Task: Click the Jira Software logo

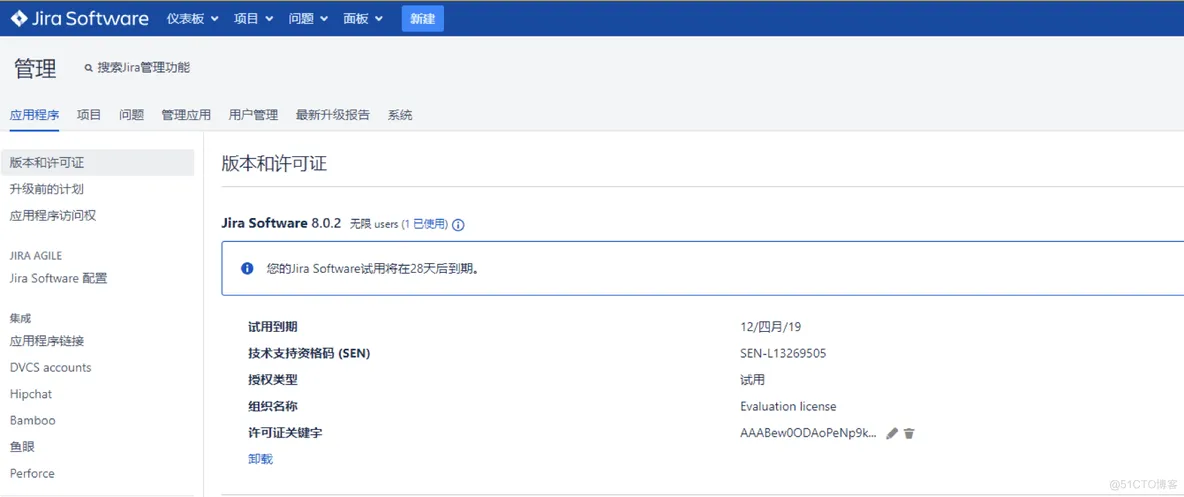Action: [x=79, y=19]
